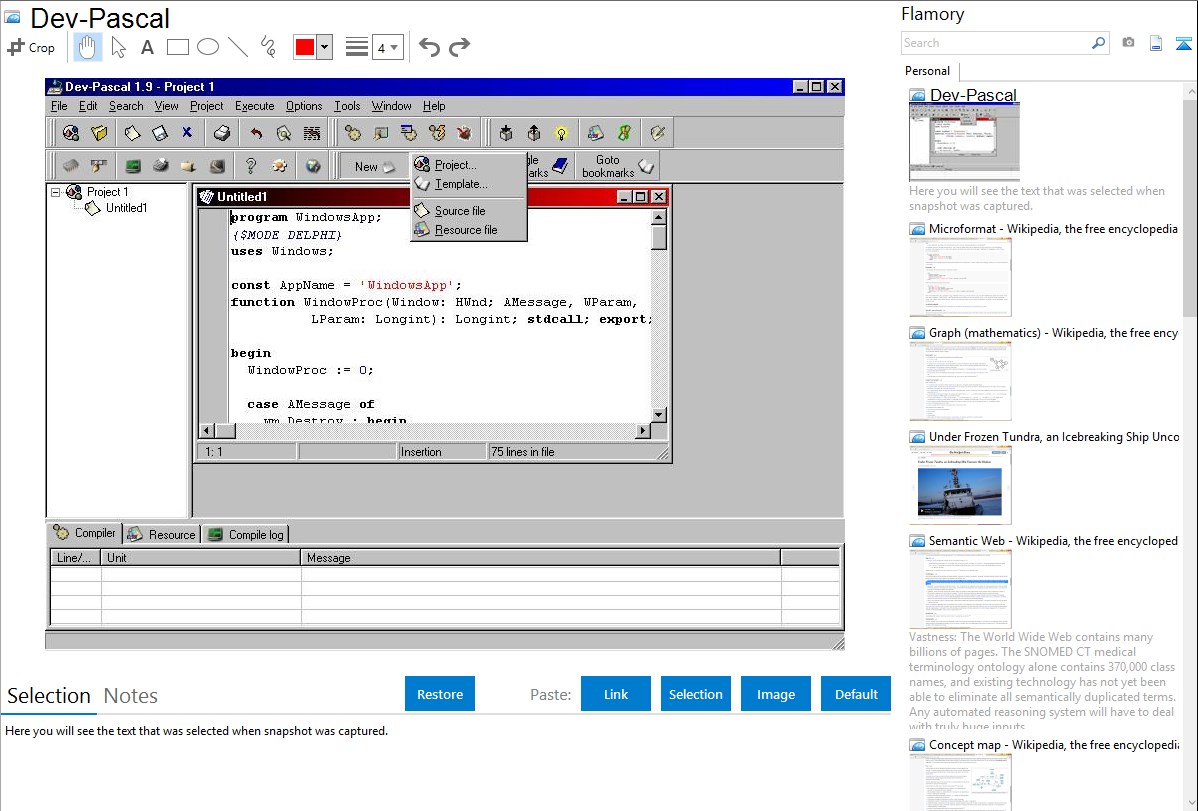Viewport: 1198px width, 811px height.
Task: Switch to the Notes tab
Action: point(131,696)
